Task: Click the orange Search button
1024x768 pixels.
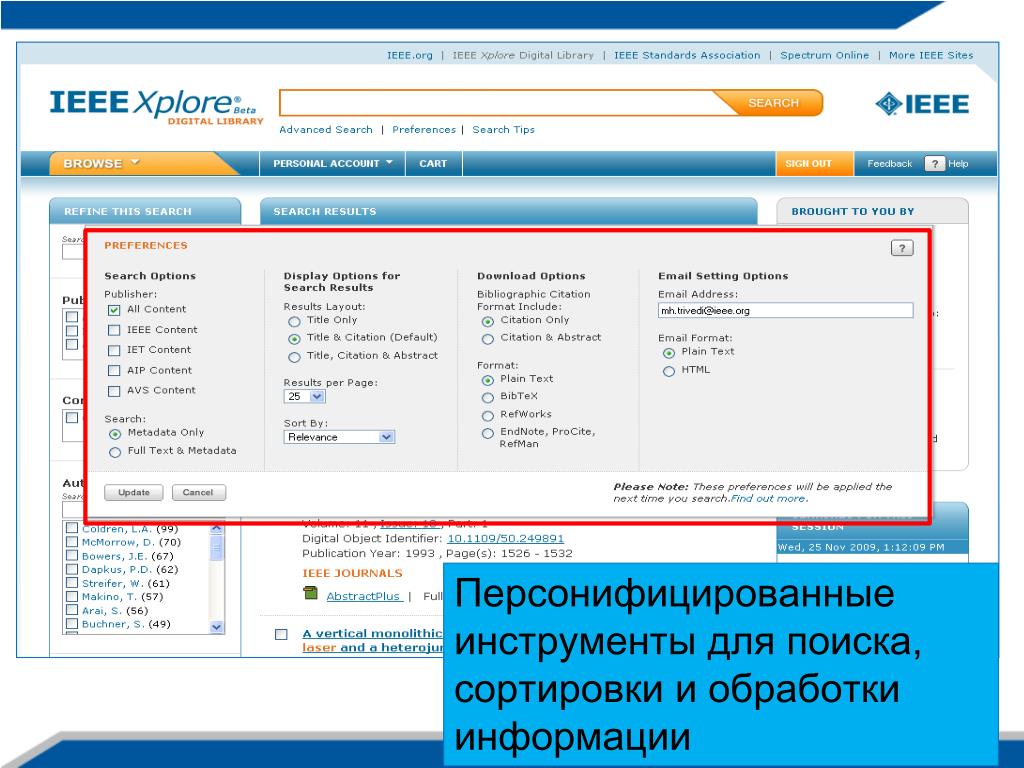Action: 773,103
